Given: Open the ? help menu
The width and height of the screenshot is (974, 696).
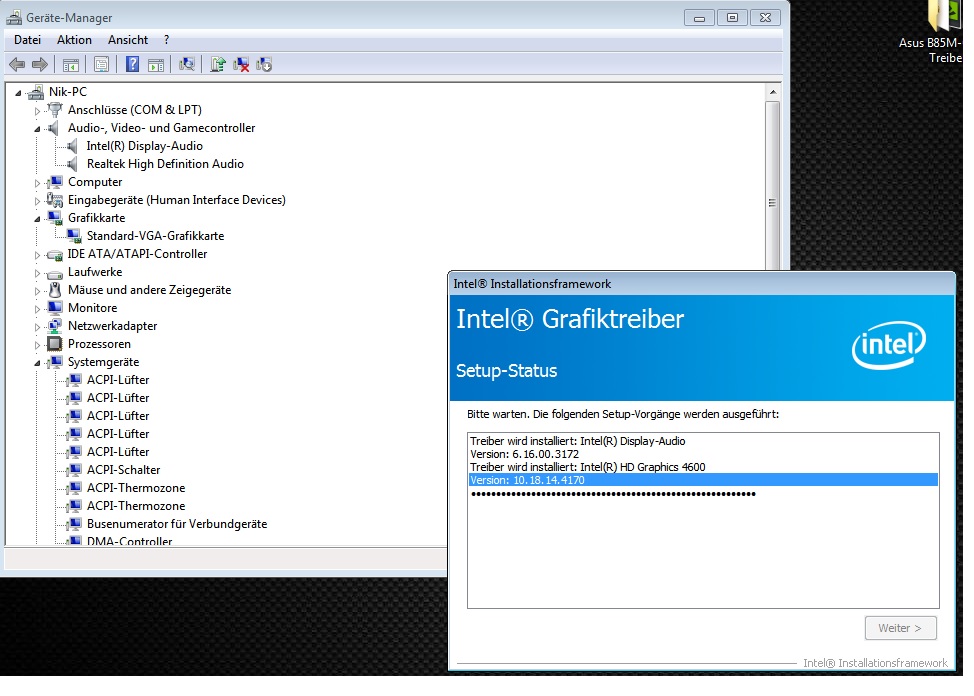Looking at the screenshot, I should (x=166, y=40).
